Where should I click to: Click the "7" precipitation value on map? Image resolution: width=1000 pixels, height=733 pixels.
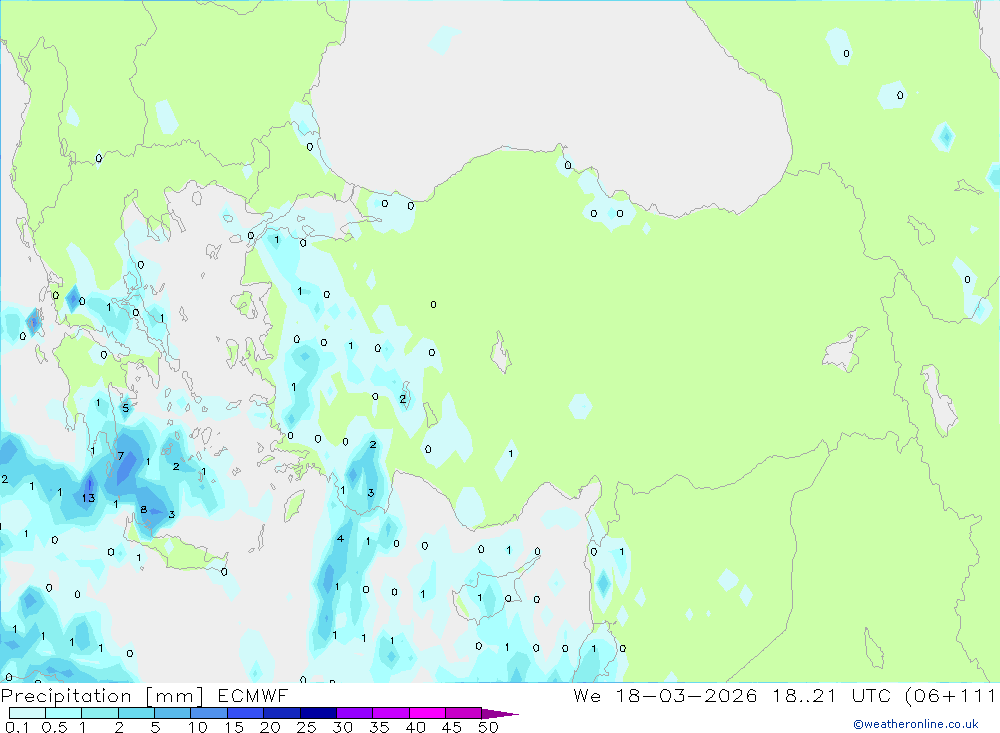tap(121, 456)
